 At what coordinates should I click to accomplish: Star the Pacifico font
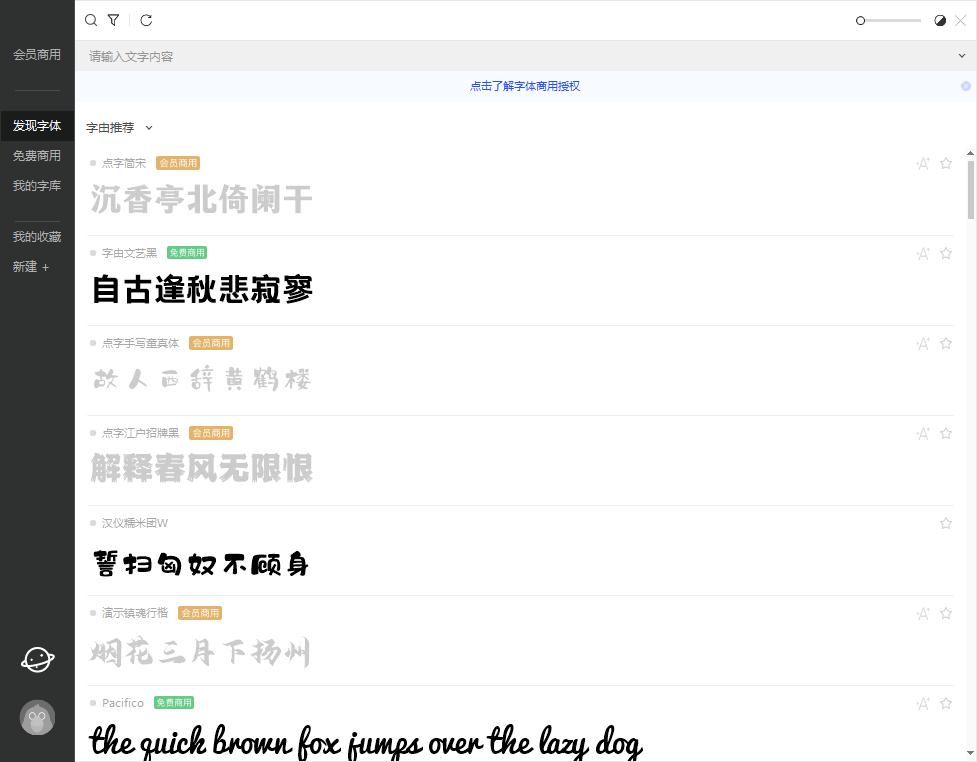pos(945,703)
